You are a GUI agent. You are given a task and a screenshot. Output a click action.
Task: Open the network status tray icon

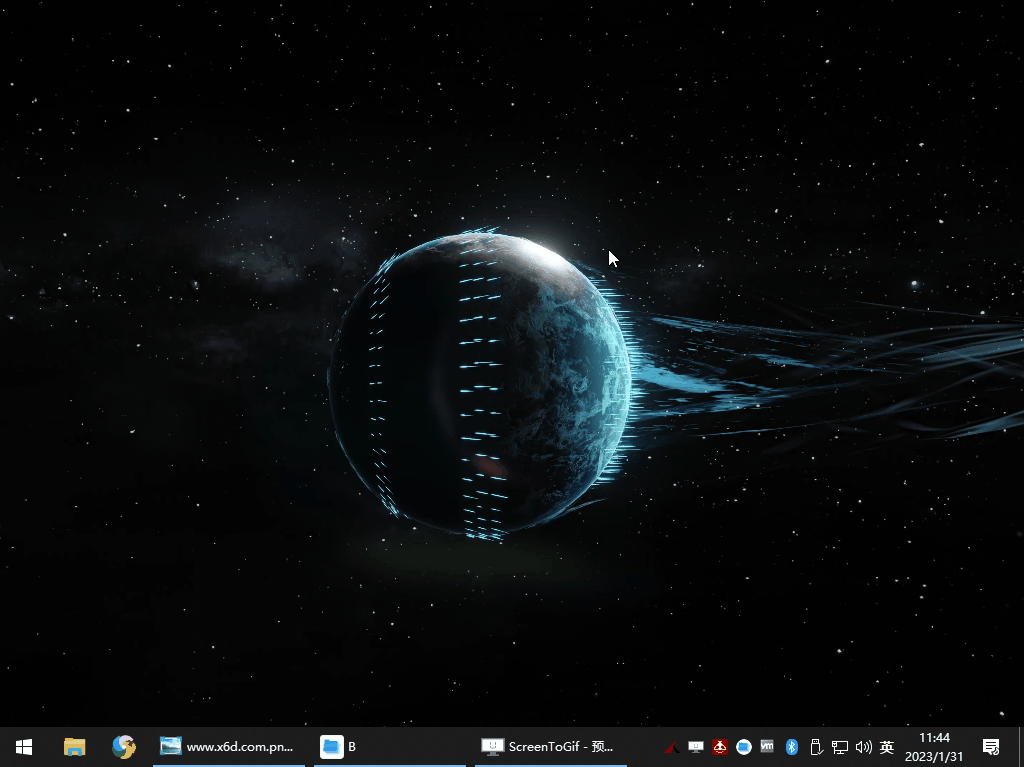click(840, 747)
